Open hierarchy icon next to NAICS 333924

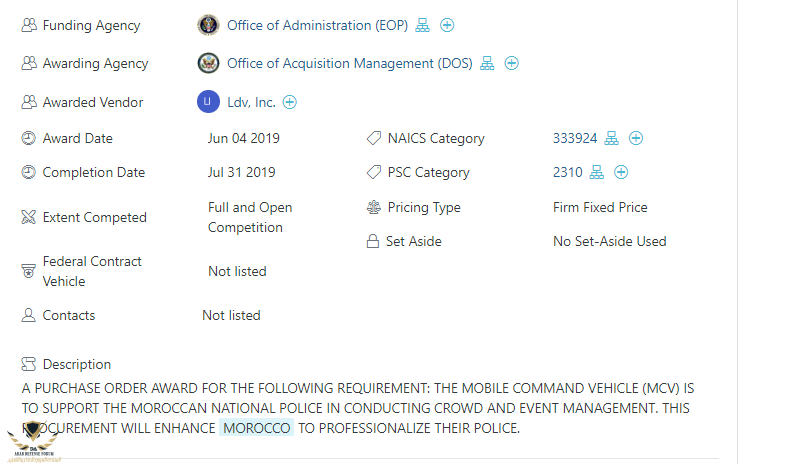[x=611, y=138]
